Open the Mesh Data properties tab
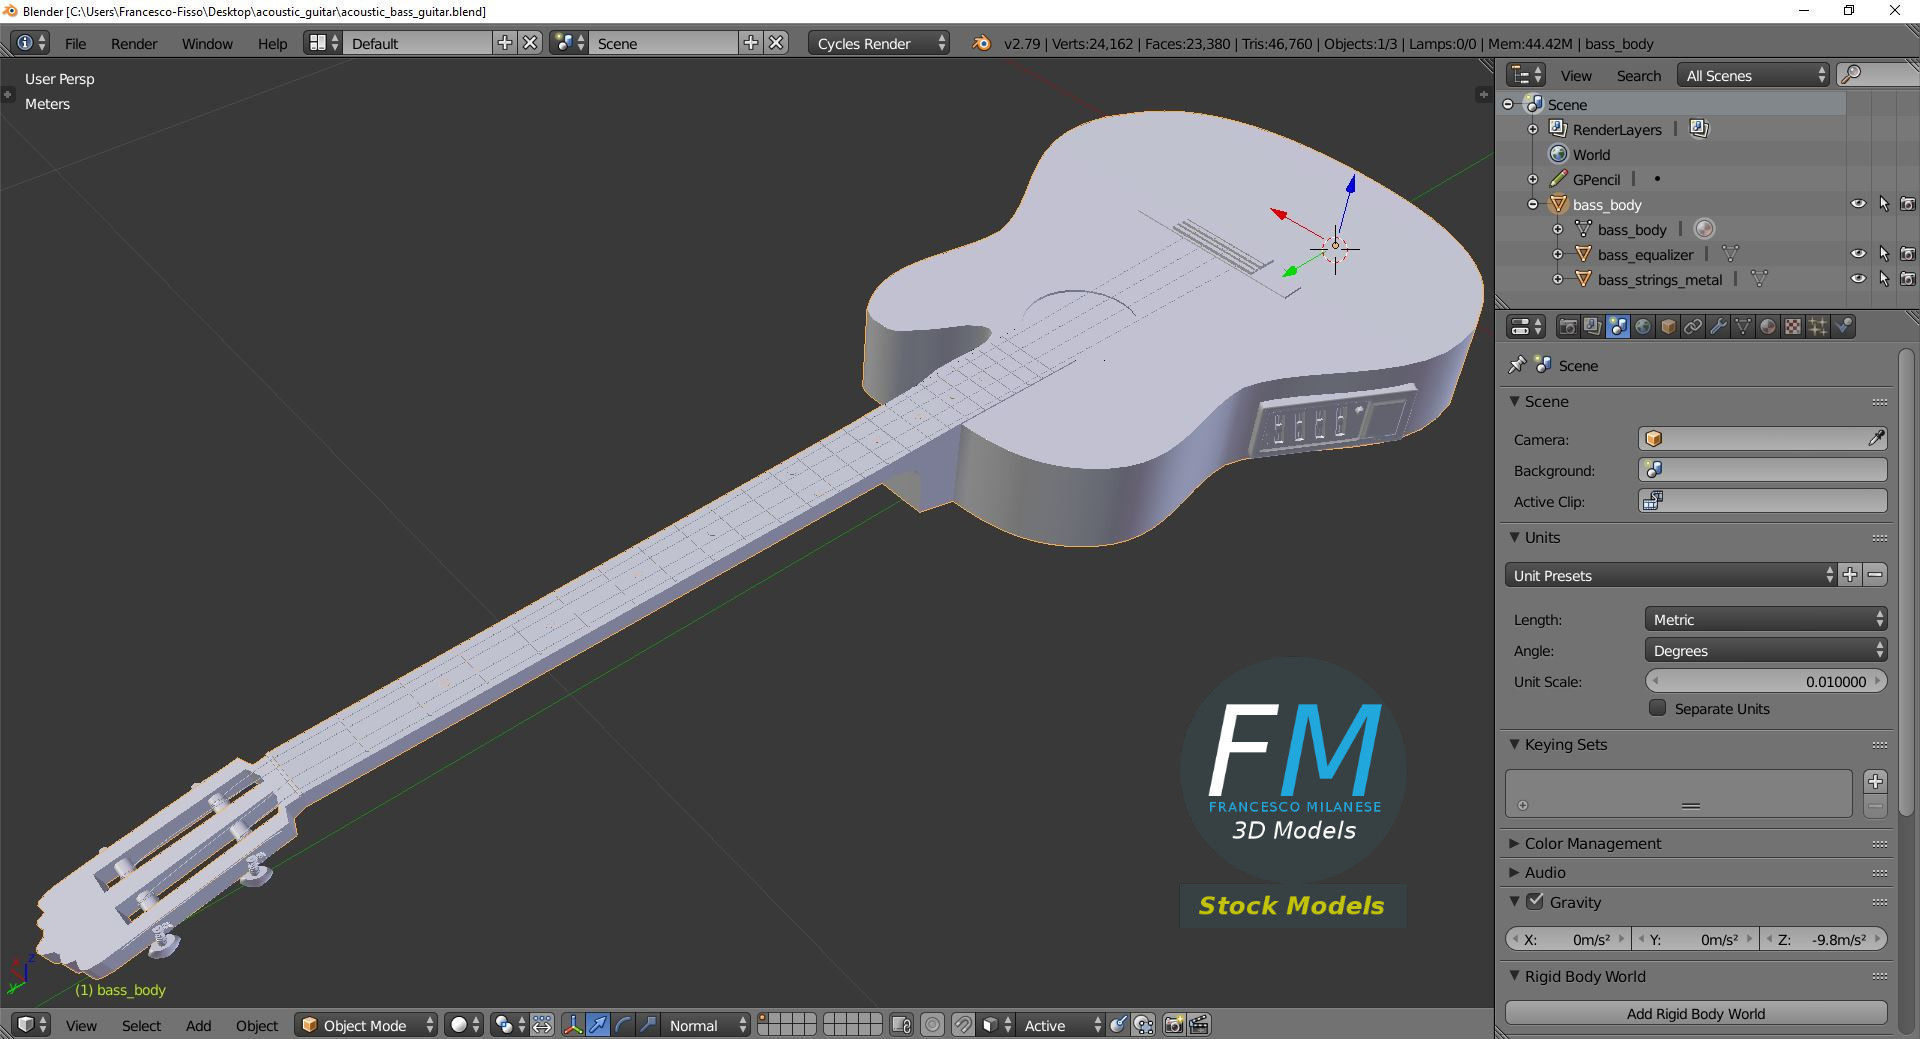Screen dimensions: 1920x1039 (1743, 327)
